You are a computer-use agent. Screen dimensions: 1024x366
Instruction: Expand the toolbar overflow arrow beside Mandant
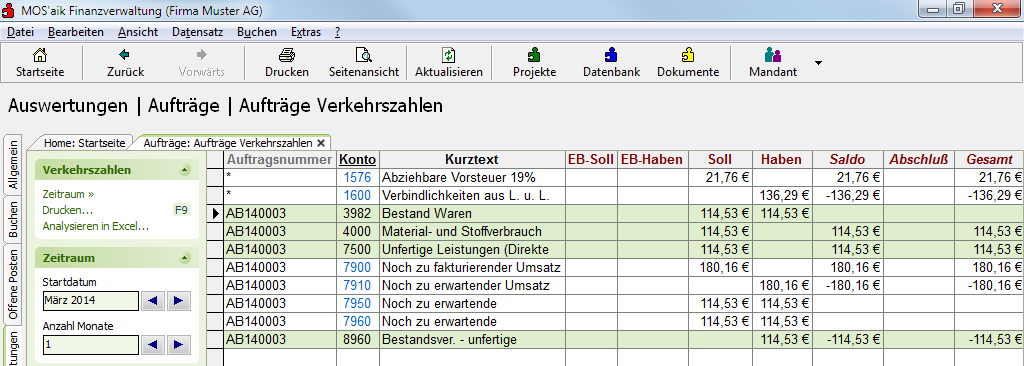point(818,63)
